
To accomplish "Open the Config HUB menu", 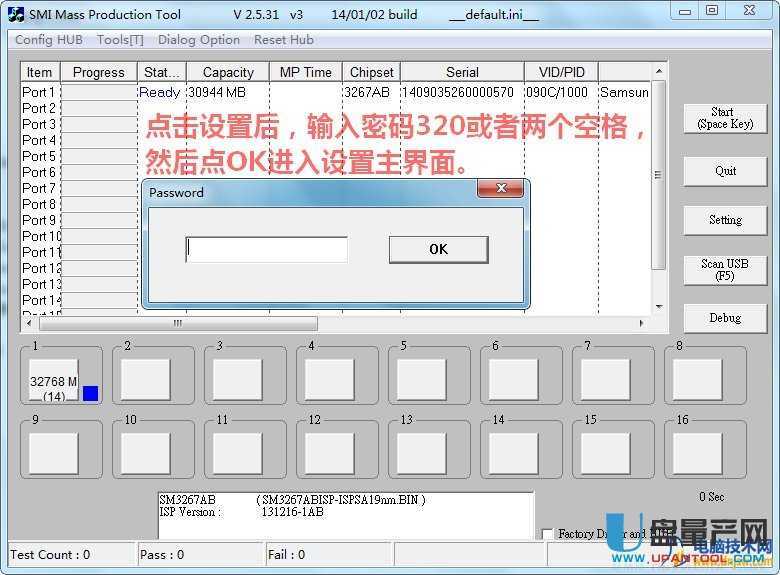I will (x=49, y=40).
